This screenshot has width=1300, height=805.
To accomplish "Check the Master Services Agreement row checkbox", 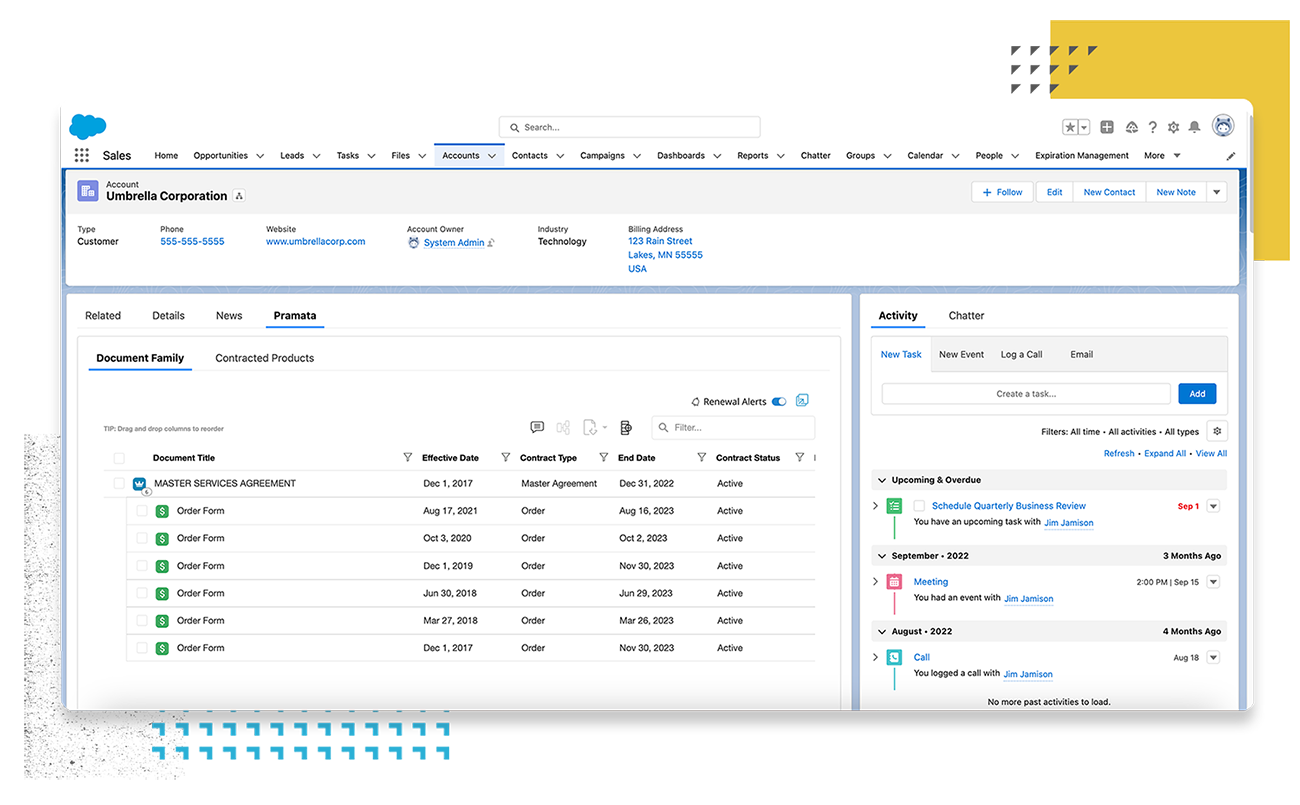I will tap(119, 484).
